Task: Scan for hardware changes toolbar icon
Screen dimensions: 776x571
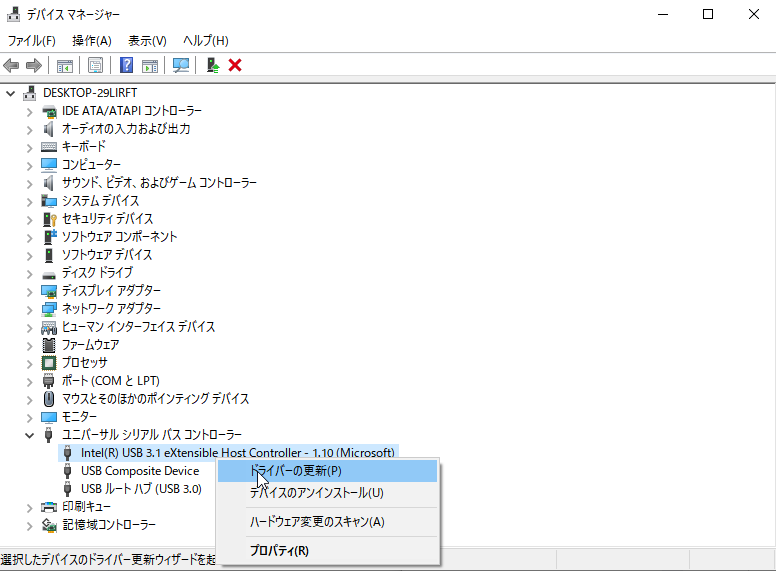Action: coord(181,65)
